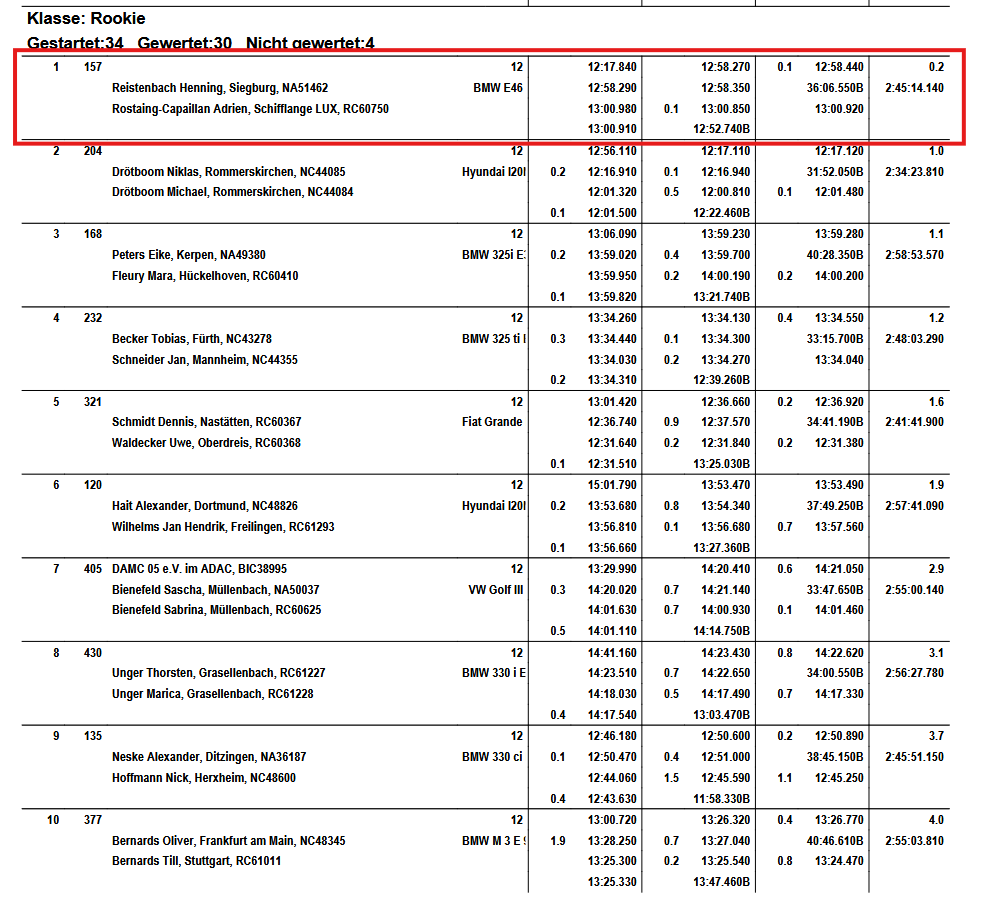Click co-driver Rostaing-Capaillan Adrien entry
Screen dimensions: 987x900
click(x=250, y=109)
